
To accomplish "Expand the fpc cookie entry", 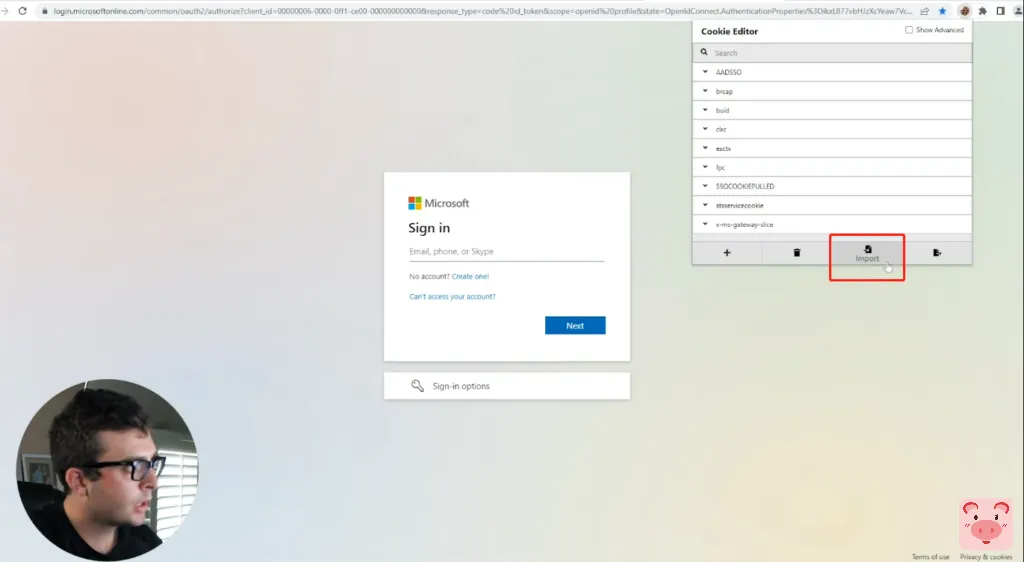I will (x=832, y=167).
